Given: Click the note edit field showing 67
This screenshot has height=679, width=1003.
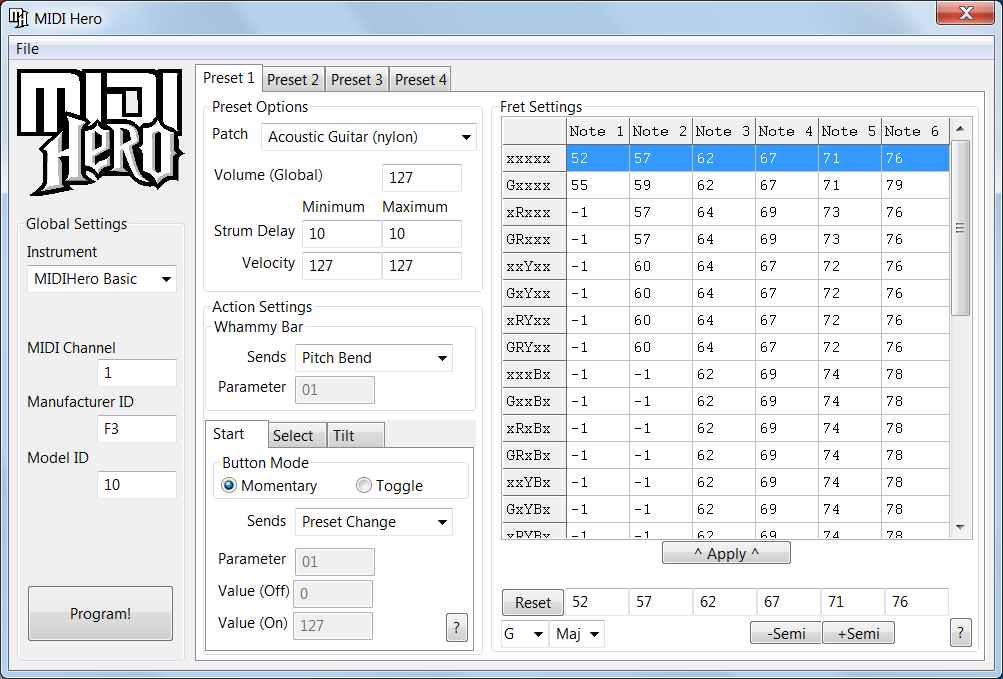Looking at the screenshot, I should tap(789, 602).
